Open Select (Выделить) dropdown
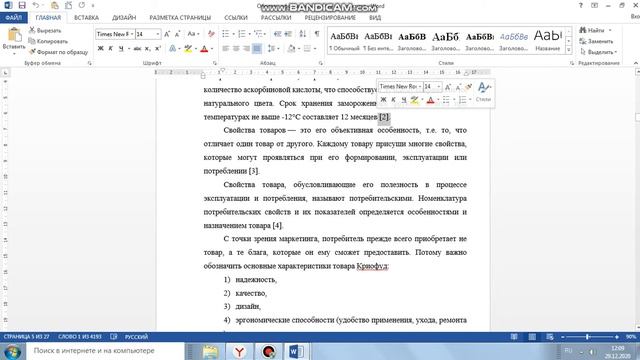The width and height of the screenshot is (640, 360). (598, 52)
